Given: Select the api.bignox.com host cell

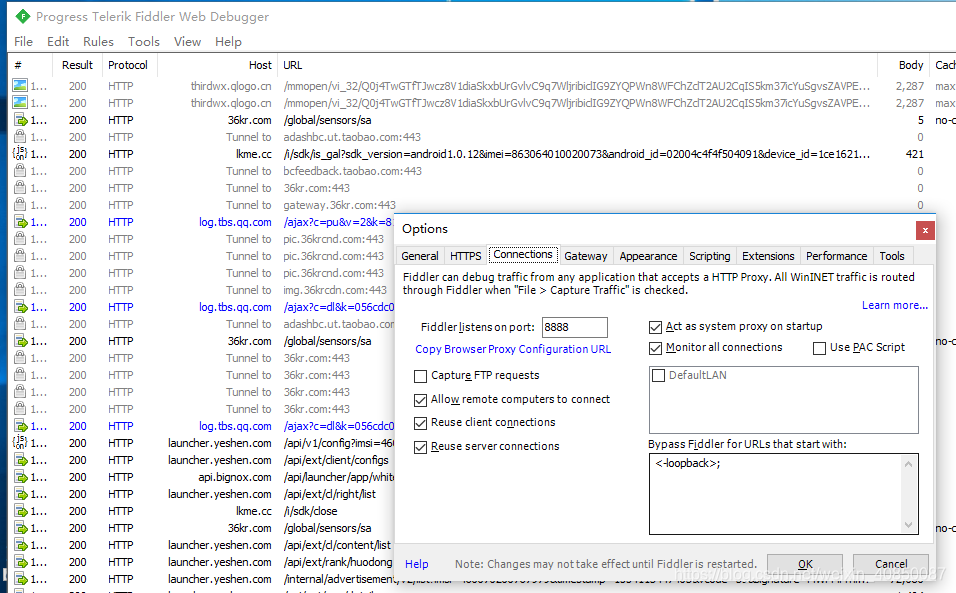Looking at the screenshot, I should click(235, 477).
